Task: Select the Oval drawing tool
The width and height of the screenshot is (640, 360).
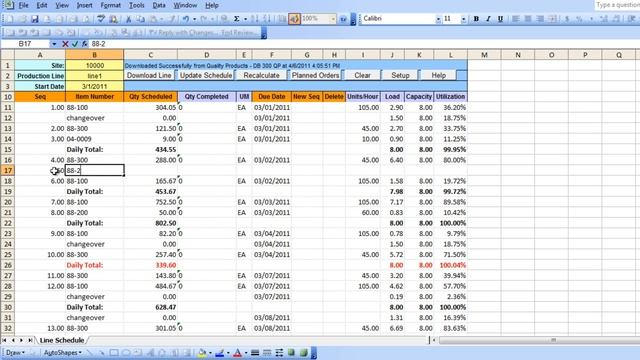Action: click(x=126, y=353)
